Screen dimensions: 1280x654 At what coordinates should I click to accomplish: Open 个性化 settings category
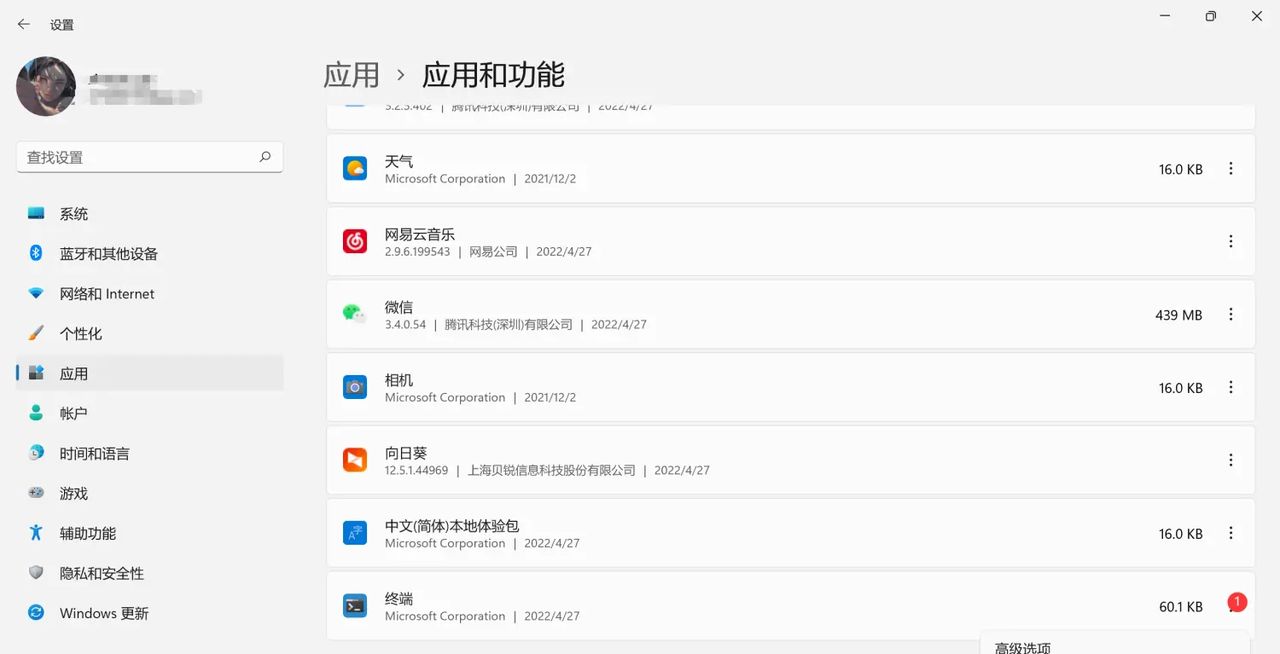150,334
